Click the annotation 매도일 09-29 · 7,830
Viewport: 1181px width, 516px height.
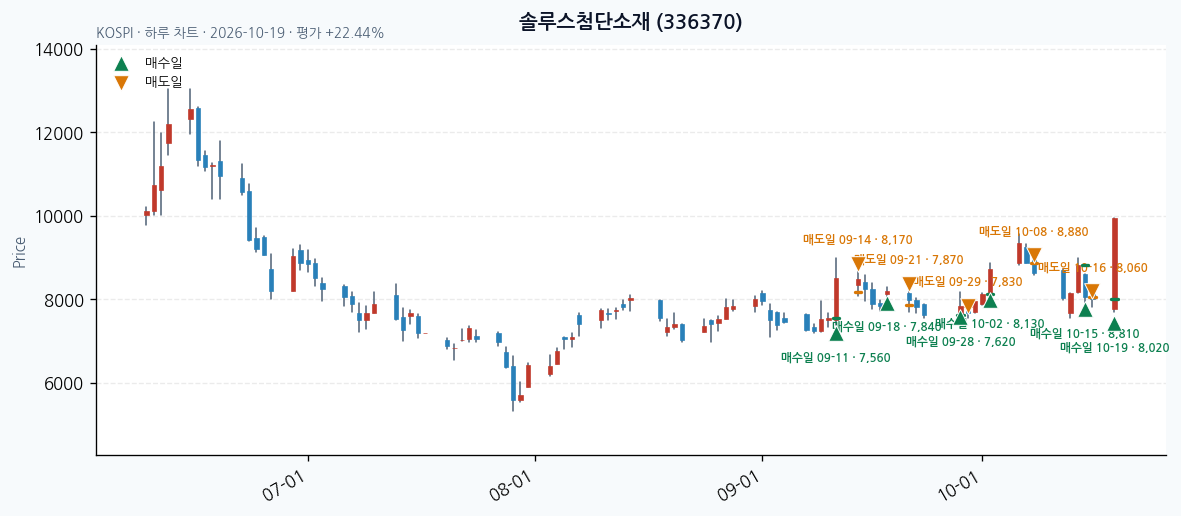[968, 282]
